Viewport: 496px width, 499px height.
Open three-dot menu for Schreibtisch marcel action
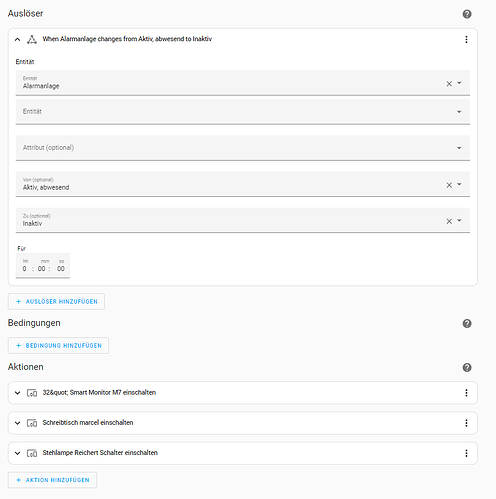click(466, 423)
